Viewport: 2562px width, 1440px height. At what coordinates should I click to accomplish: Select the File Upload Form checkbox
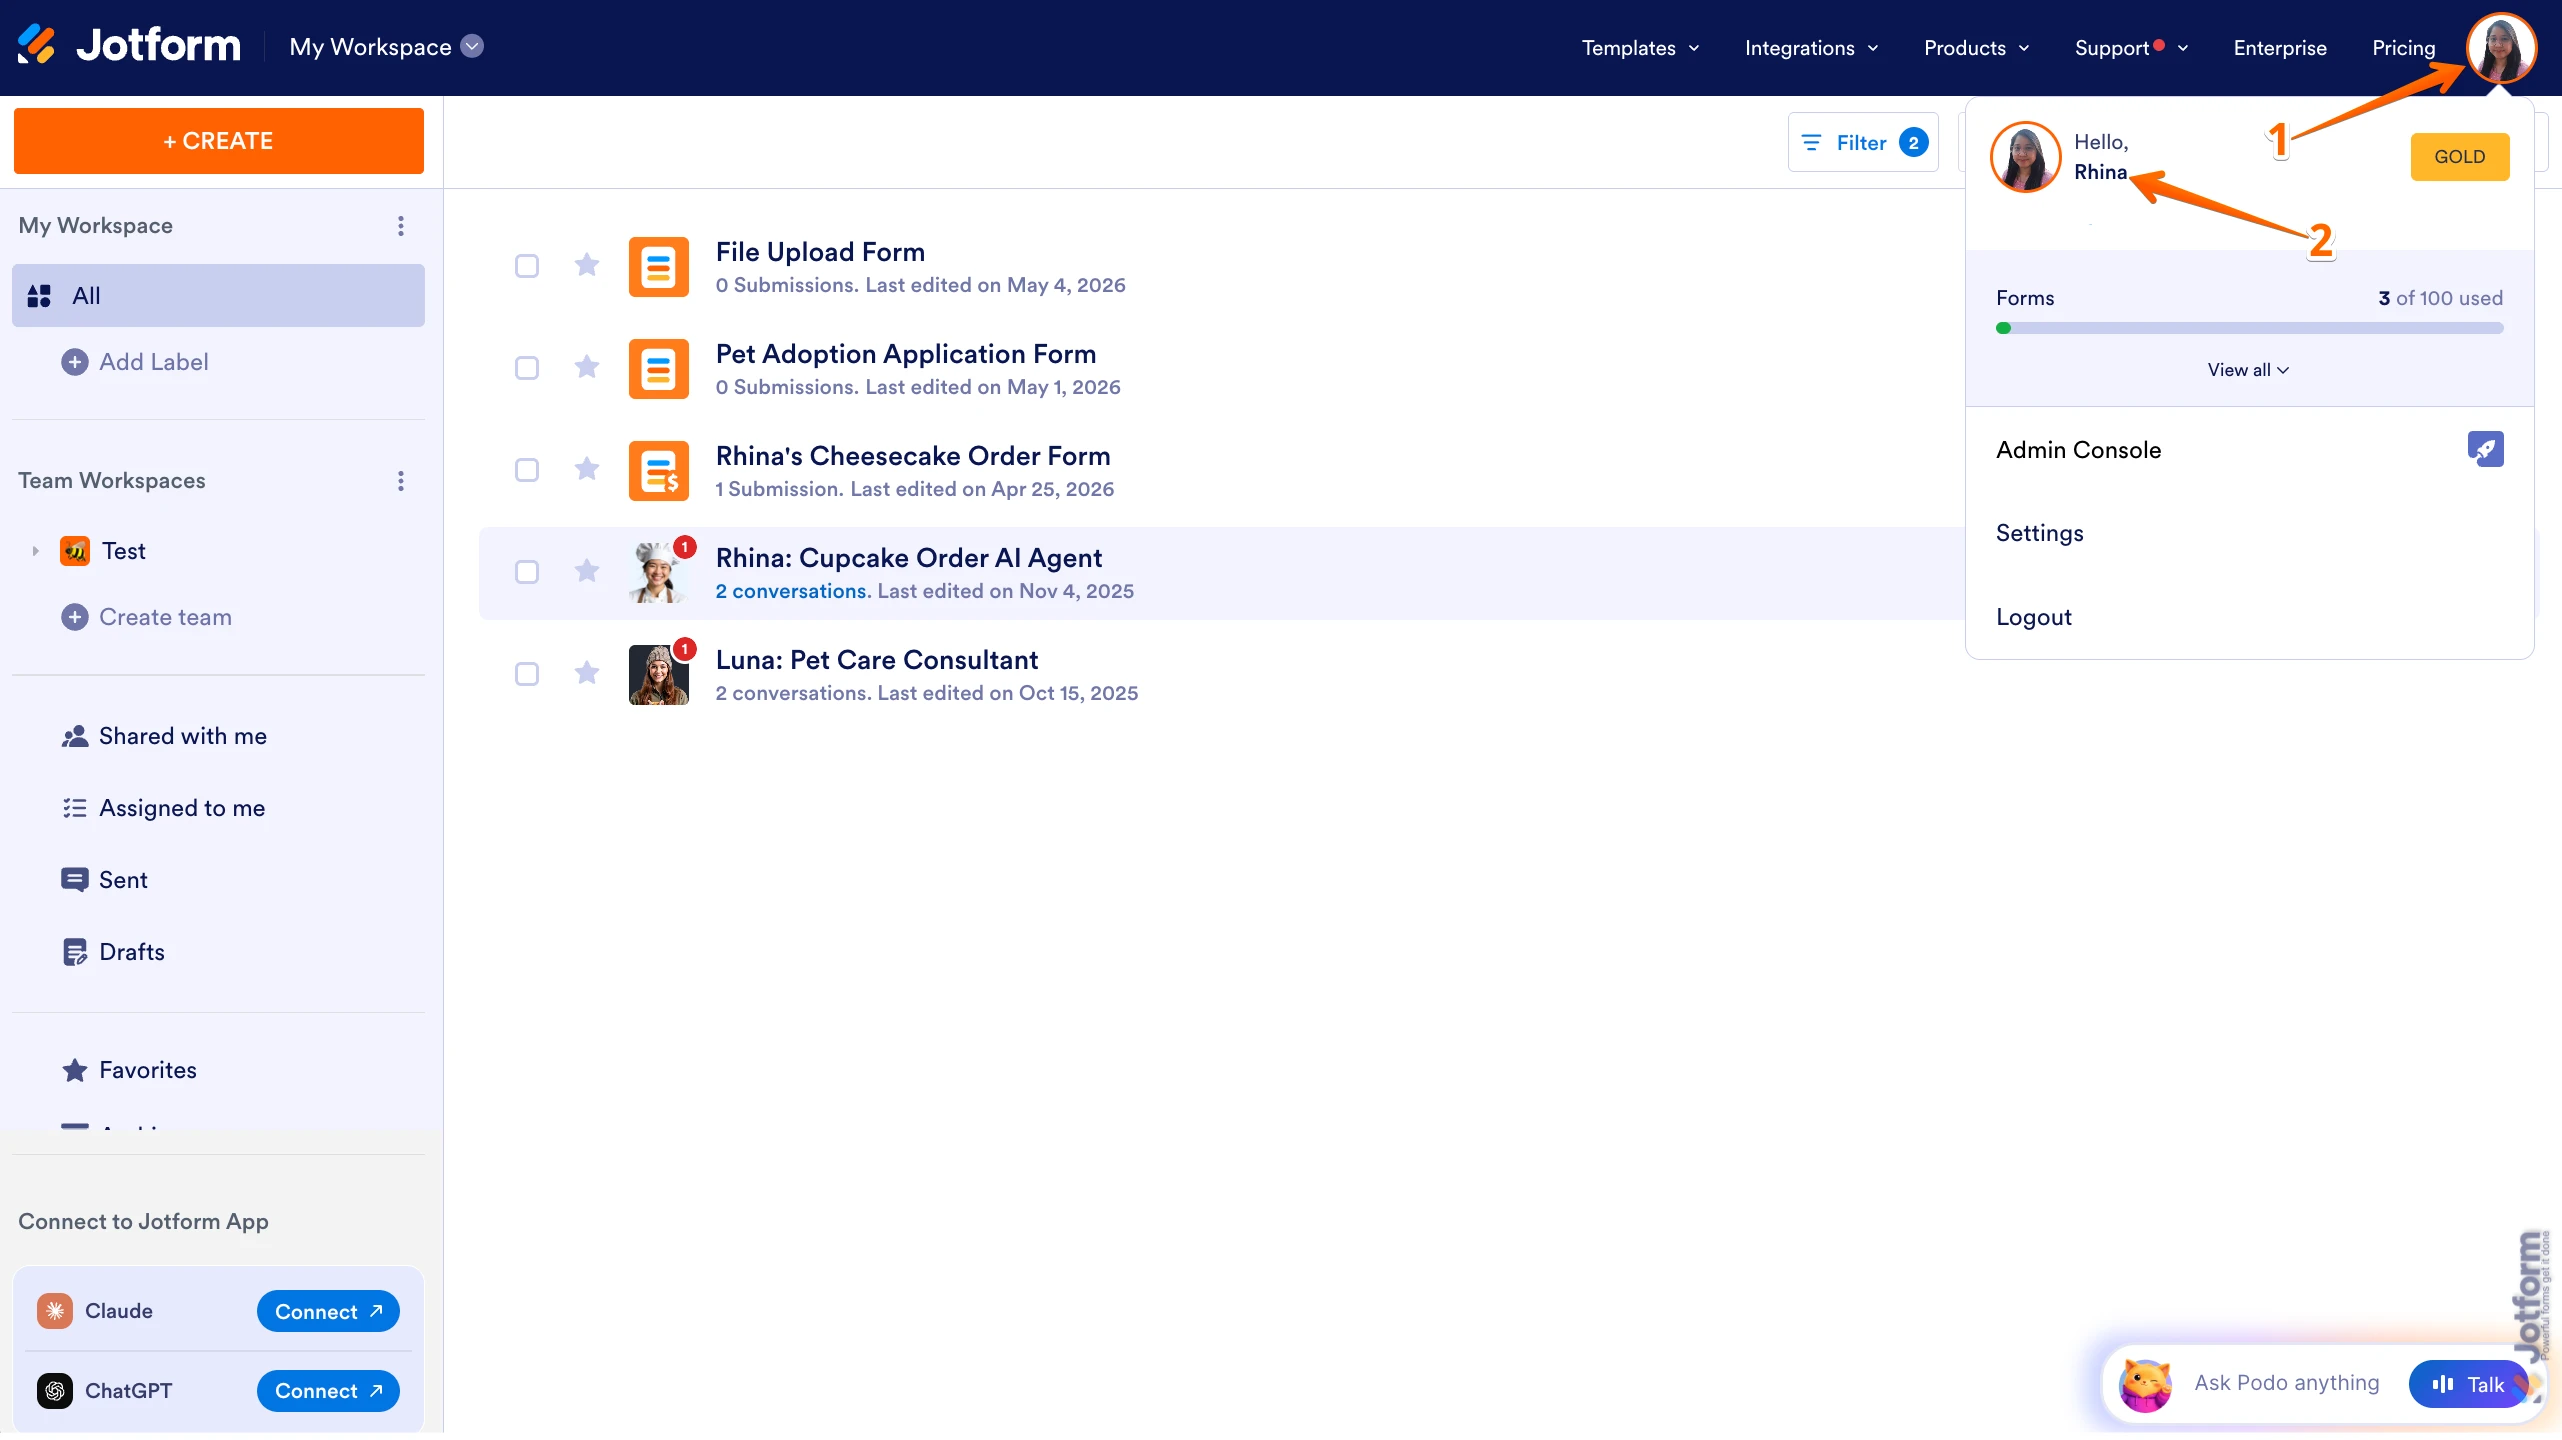[x=527, y=266]
